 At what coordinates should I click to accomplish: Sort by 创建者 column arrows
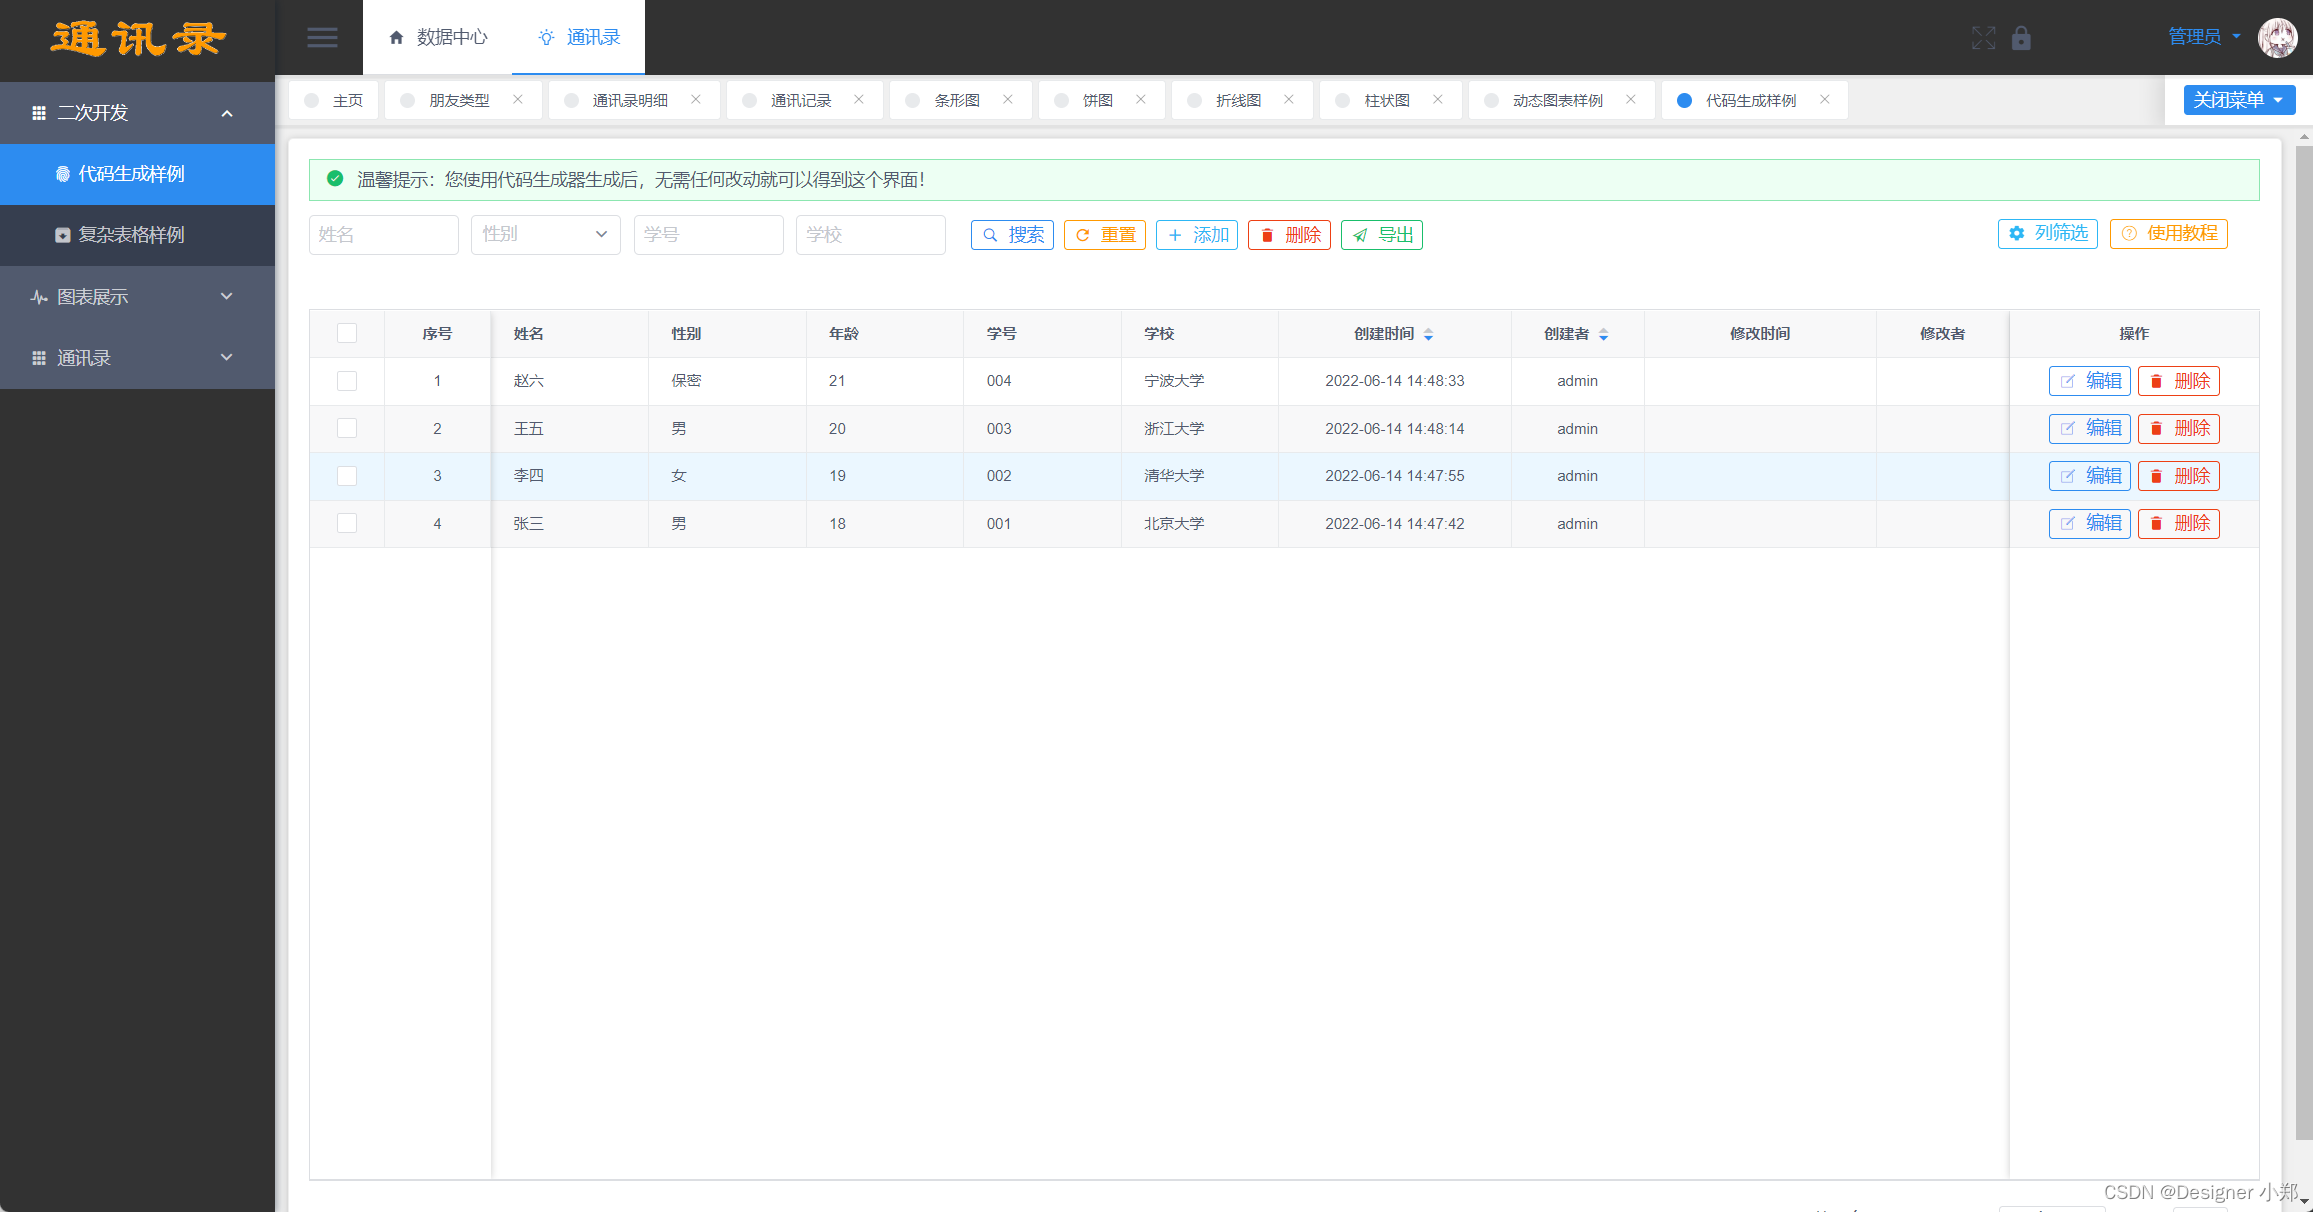(x=1603, y=334)
